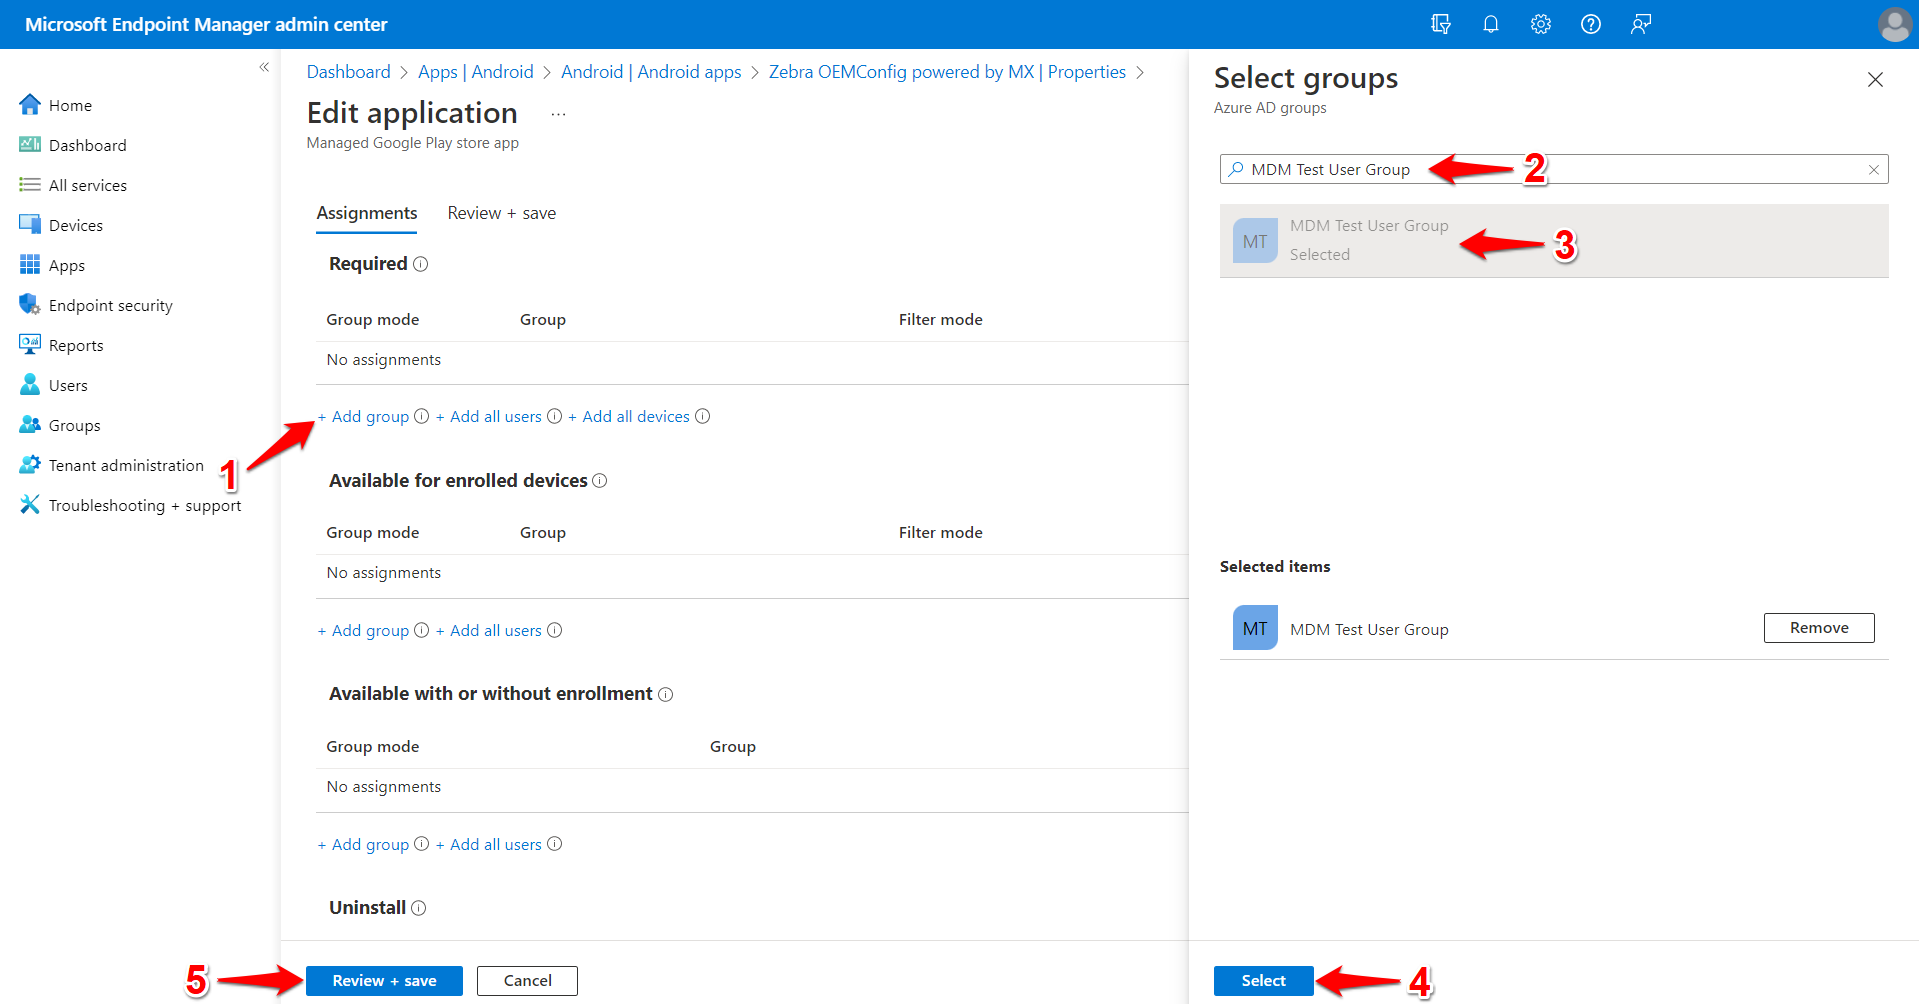This screenshot has height=1004, width=1919.
Task: Open the feedback icon in header
Action: 1640,24
